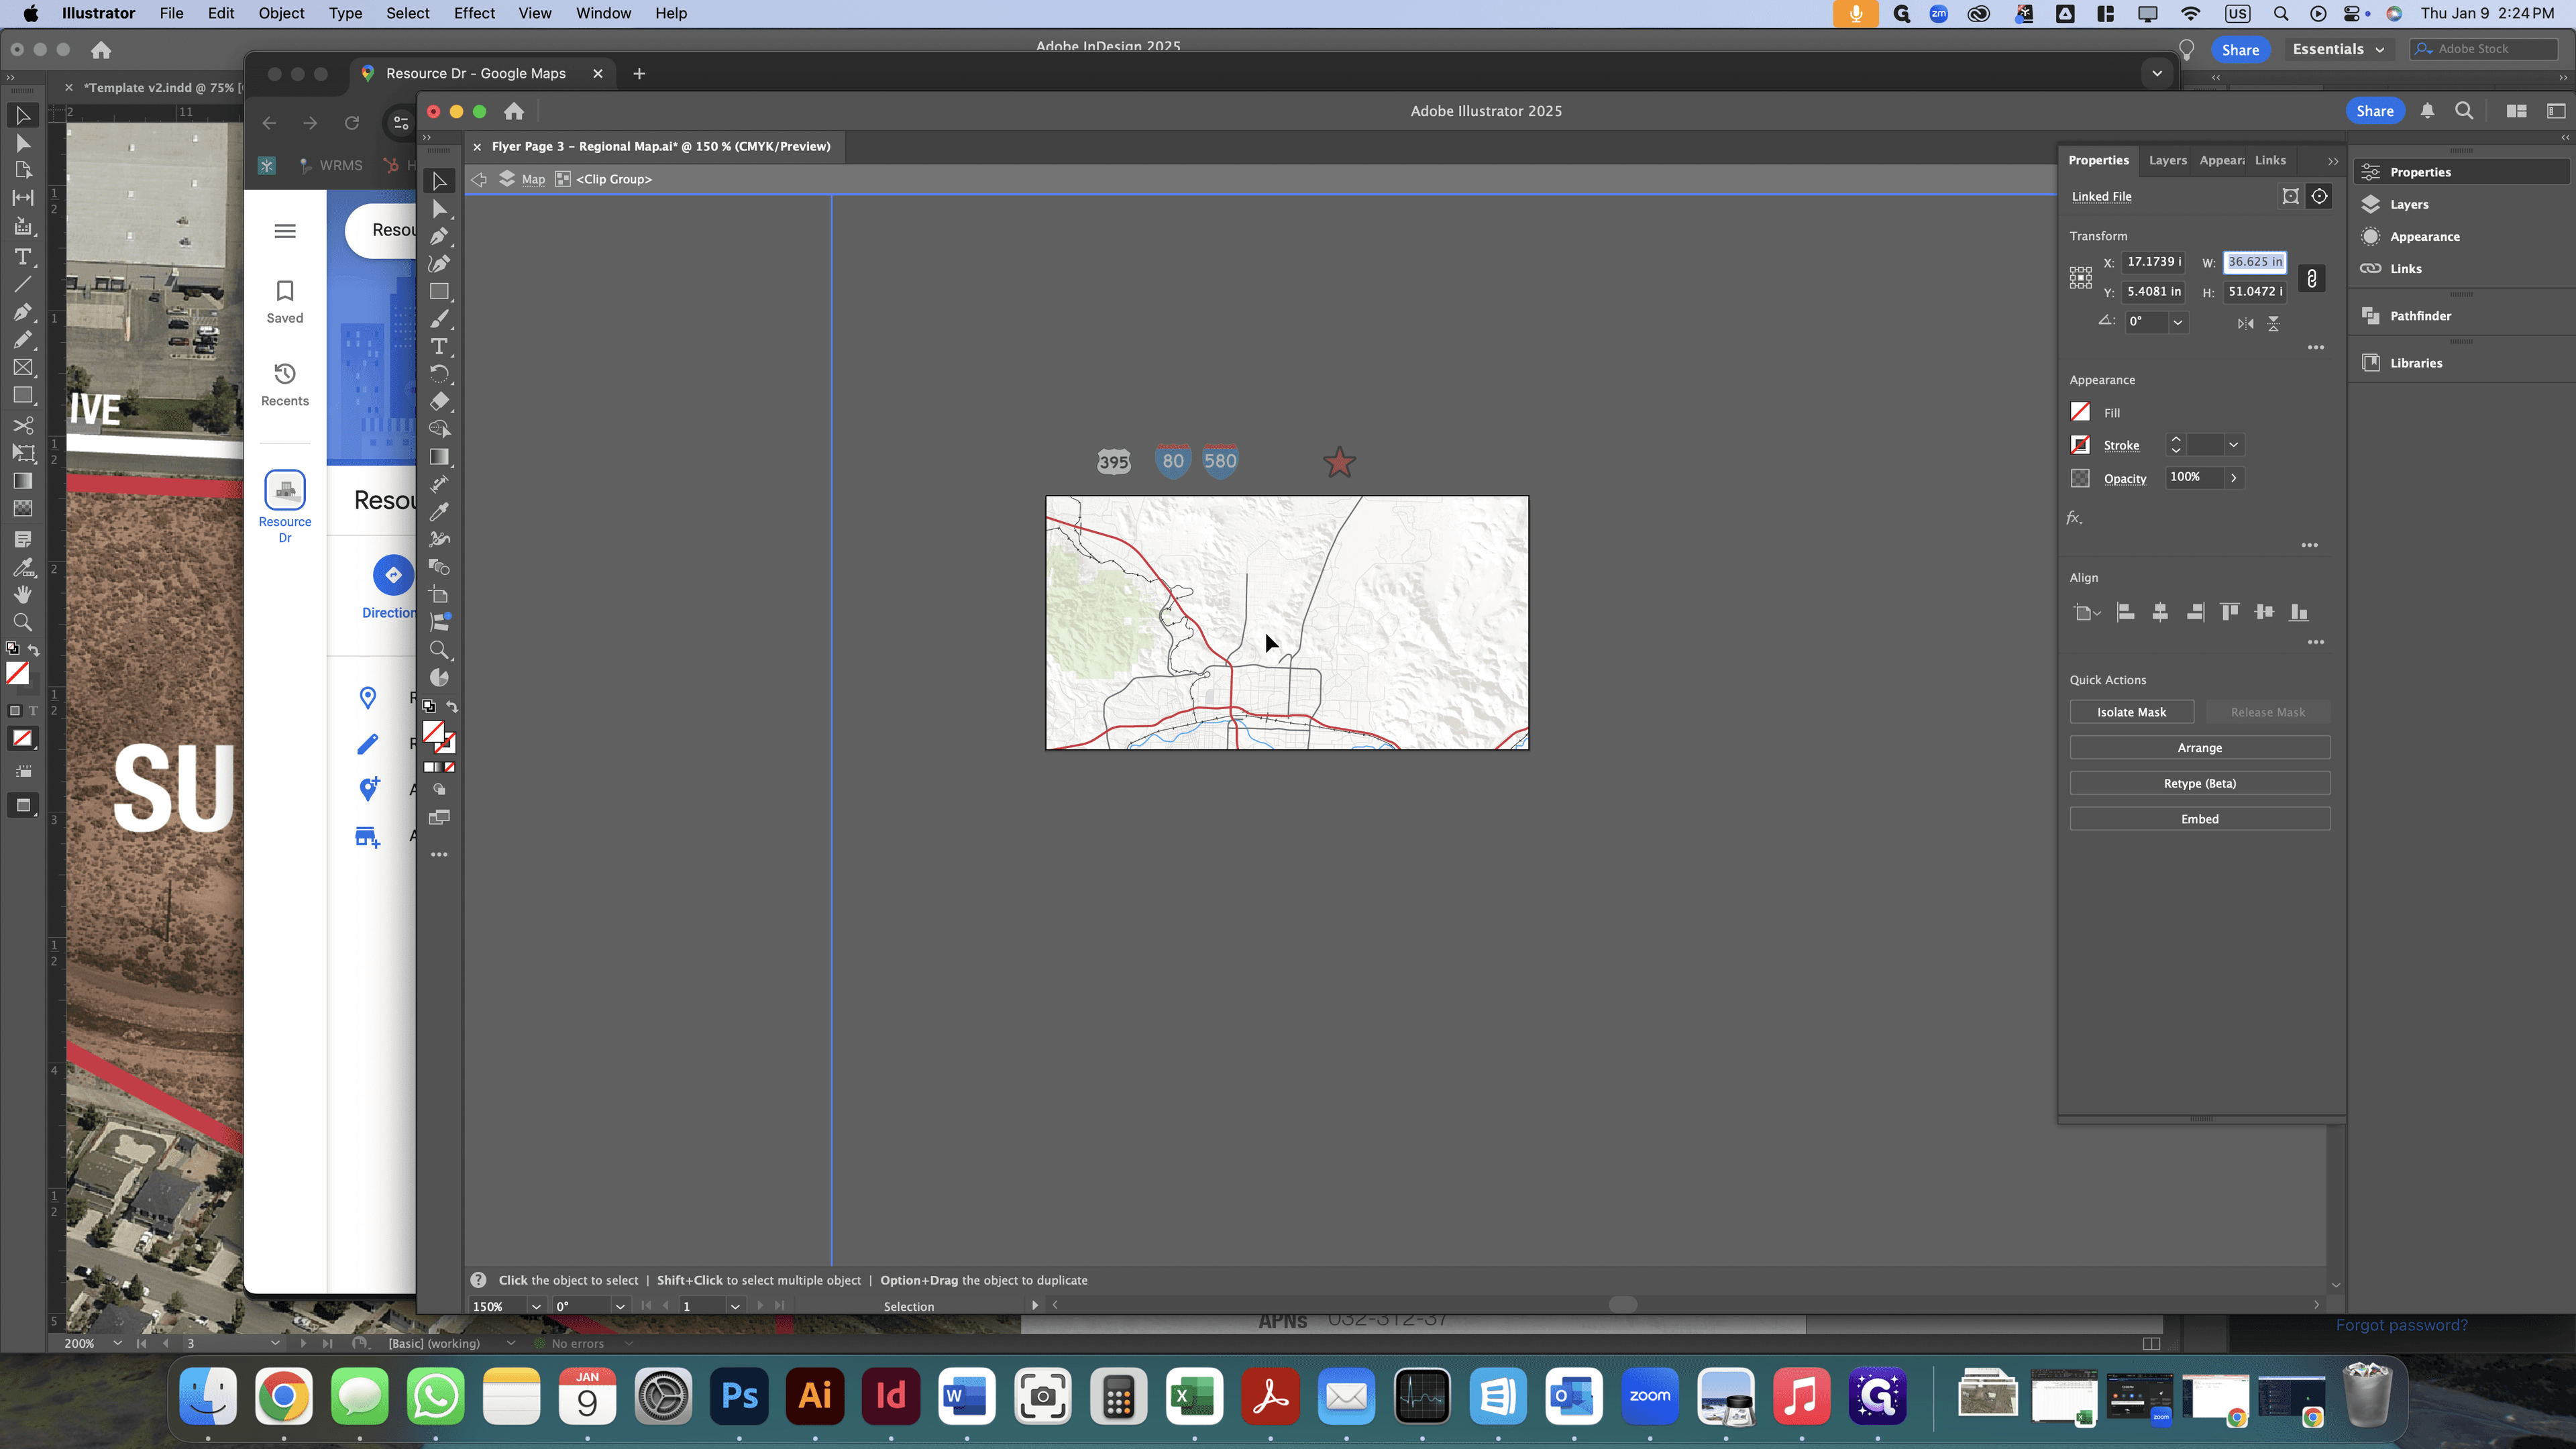Select the Direct Selection tool in Illustrator
Screen dimensions: 2576x1449
point(439,209)
